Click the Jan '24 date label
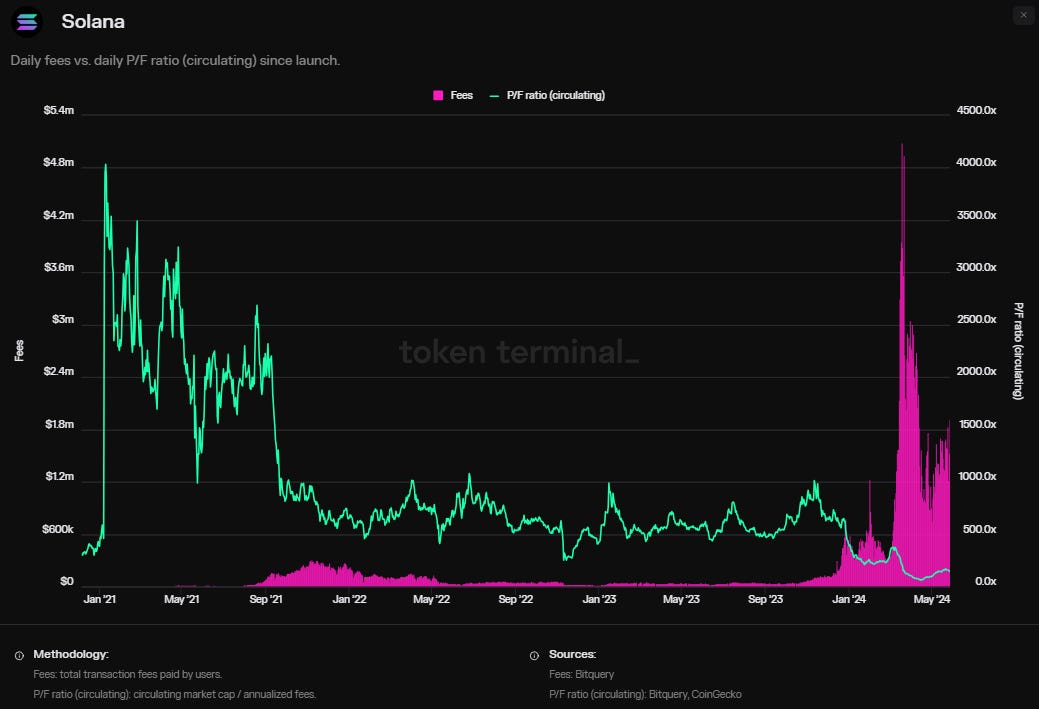The width and height of the screenshot is (1039, 709). click(849, 600)
